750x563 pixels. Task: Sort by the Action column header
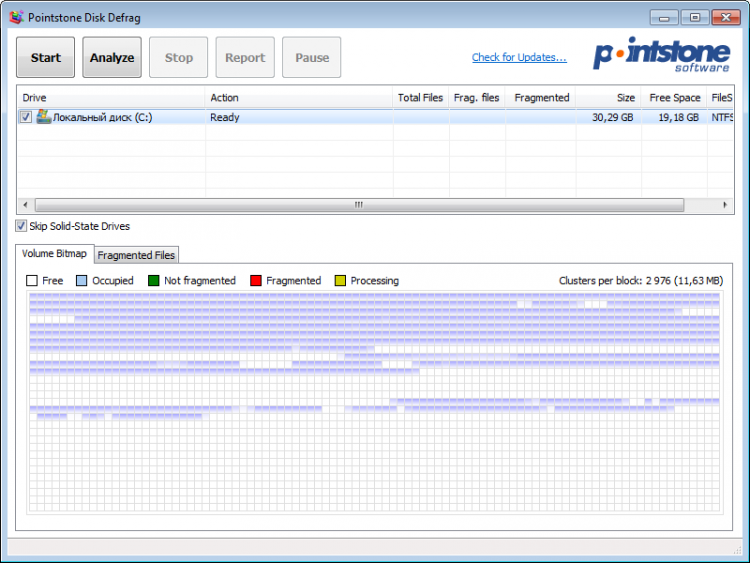click(299, 98)
